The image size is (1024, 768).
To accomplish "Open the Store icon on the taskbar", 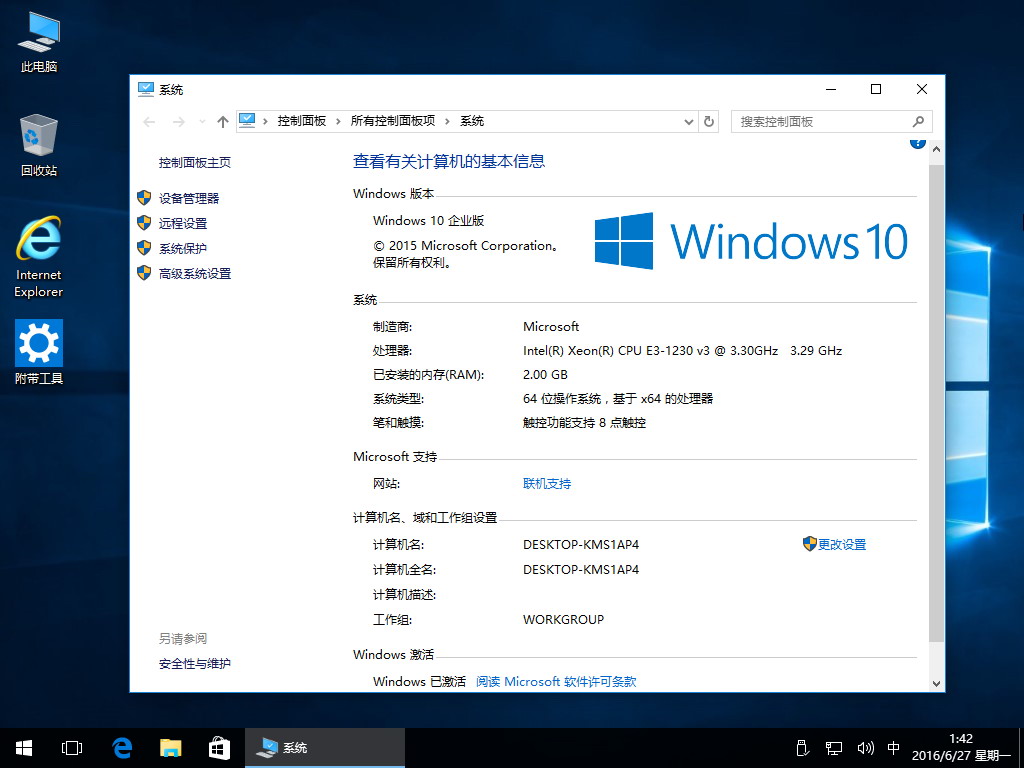I will point(219,748).
